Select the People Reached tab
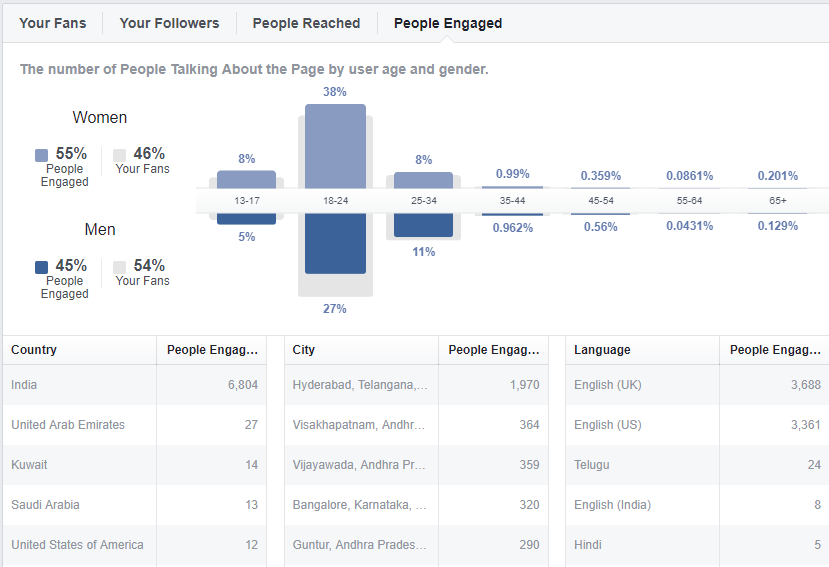The image size is (829, 567). tap(306, 23)
